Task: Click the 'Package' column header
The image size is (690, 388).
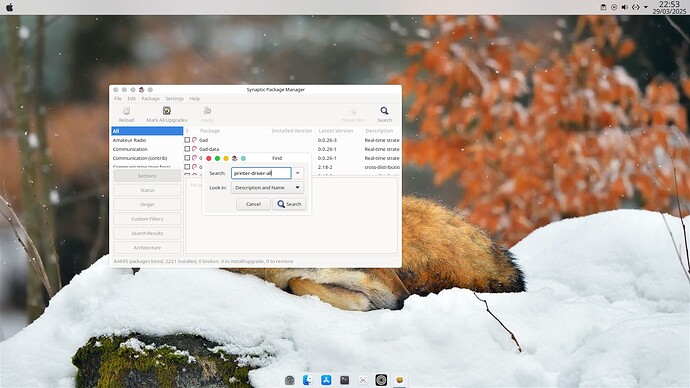Action: coord(210,131)
